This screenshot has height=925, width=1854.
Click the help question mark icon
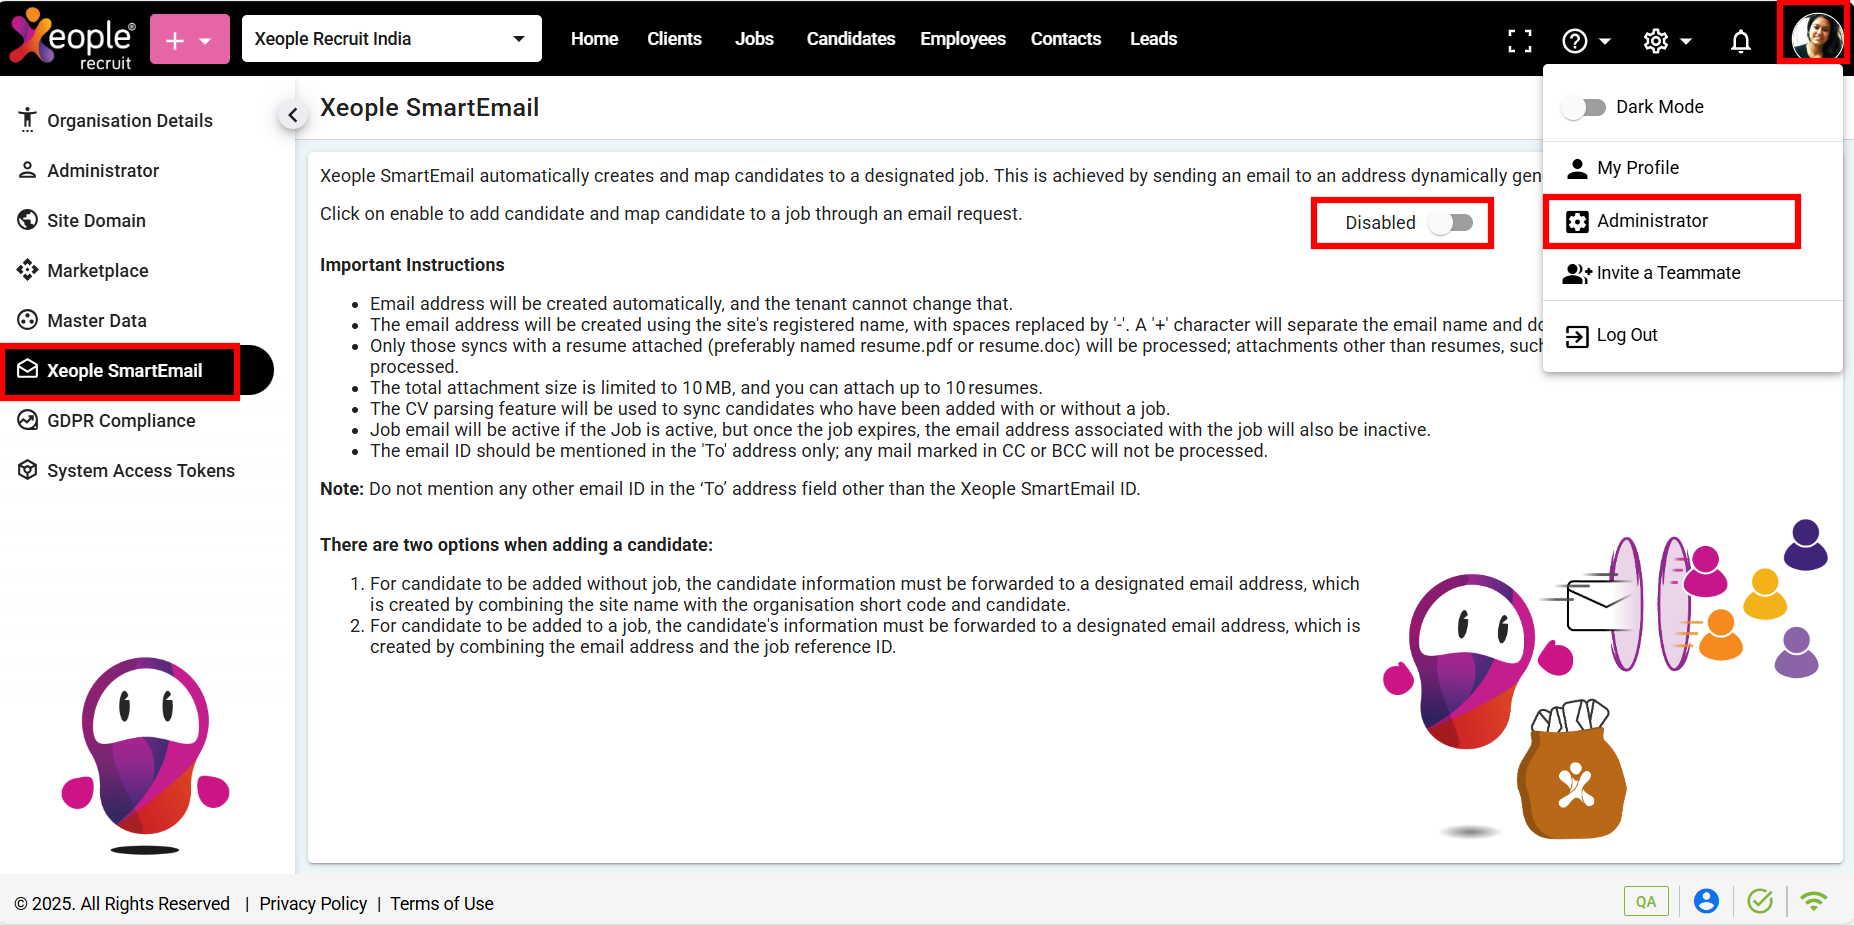[x=1575, y=41]
